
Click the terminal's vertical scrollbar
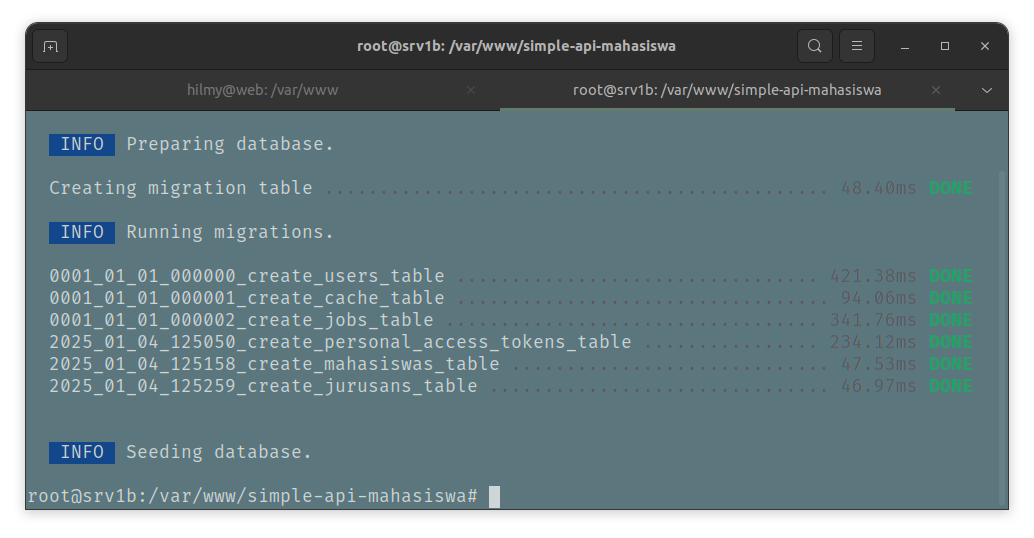(1002, 339)
